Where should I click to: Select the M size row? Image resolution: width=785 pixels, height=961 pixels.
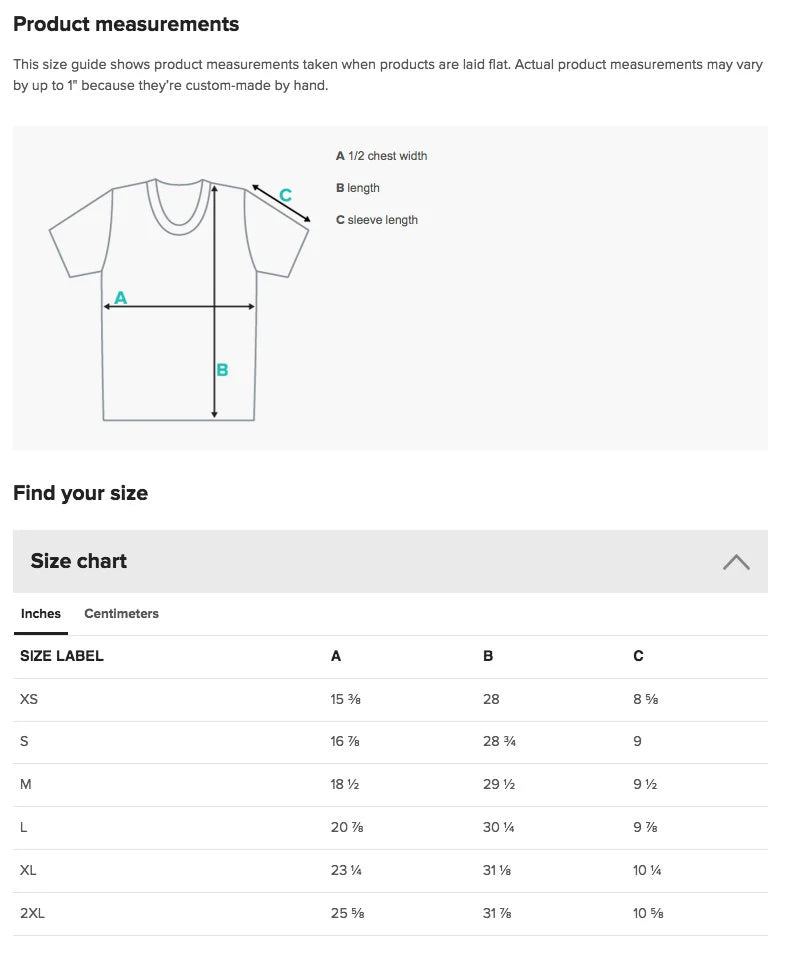pyautogui.click(x=27, y=784)
